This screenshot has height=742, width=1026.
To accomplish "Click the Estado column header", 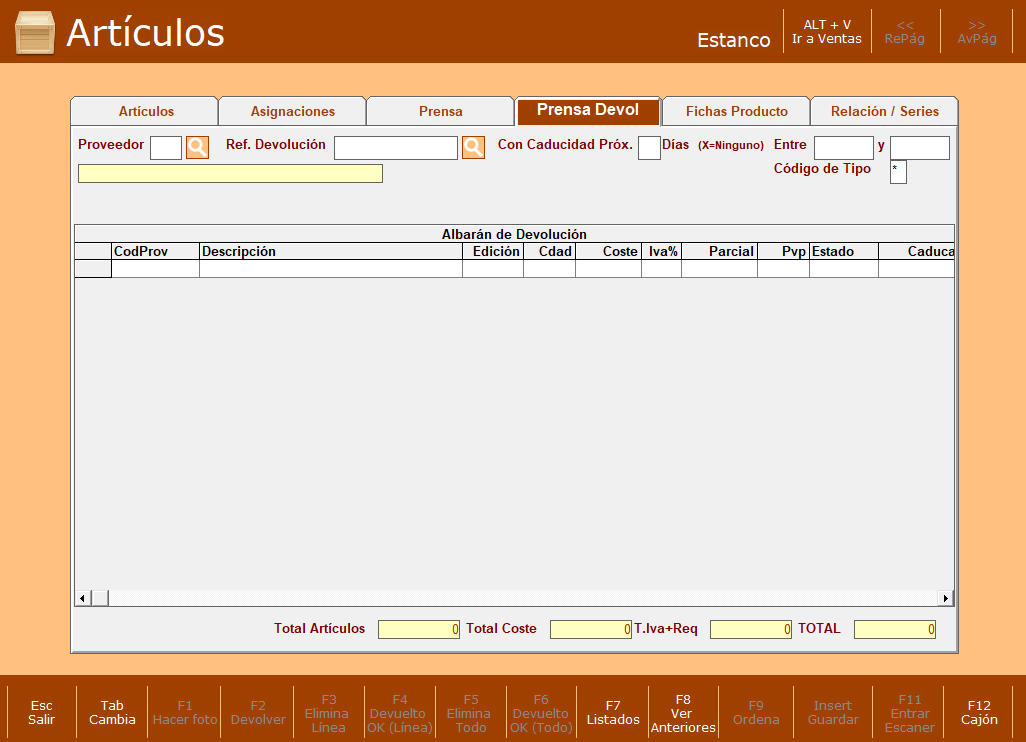I will pyautogui.click(x=843, y=251).
